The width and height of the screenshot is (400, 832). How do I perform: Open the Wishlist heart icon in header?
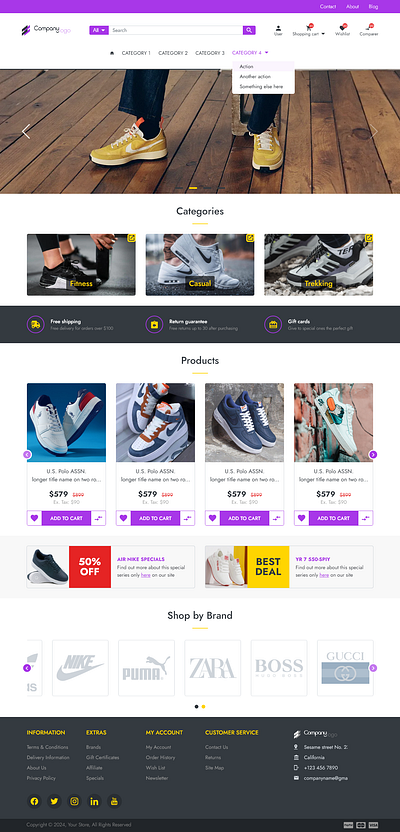[342, 30]
